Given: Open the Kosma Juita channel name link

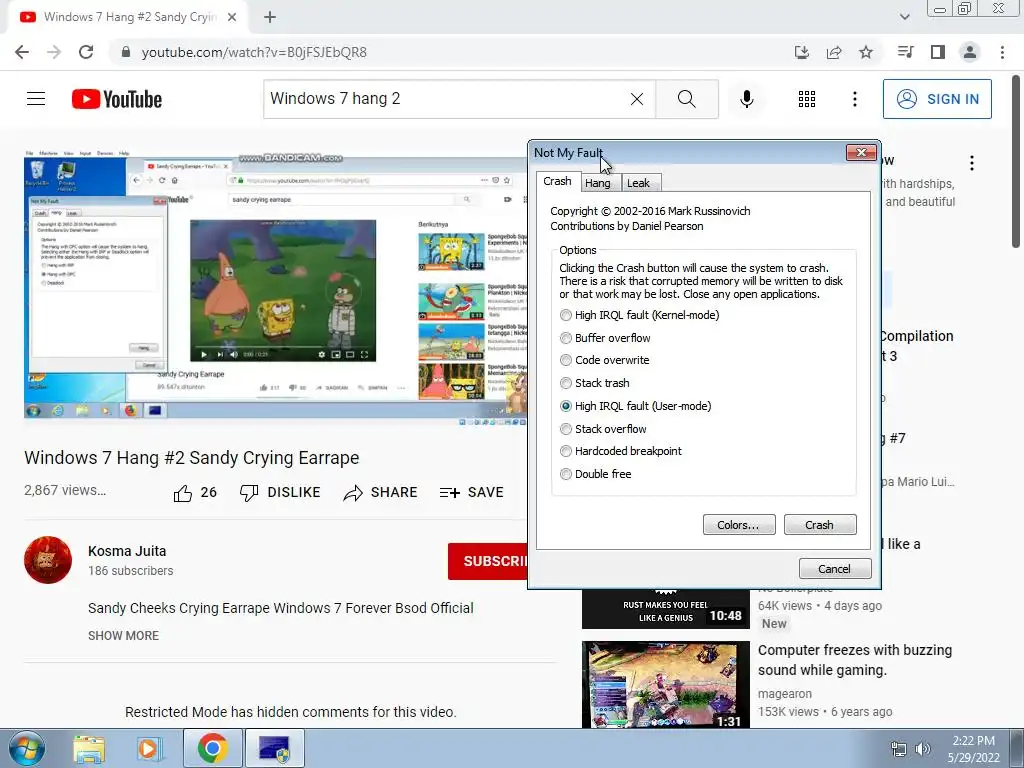Looking at the screenshot, I should pos(127,551).
